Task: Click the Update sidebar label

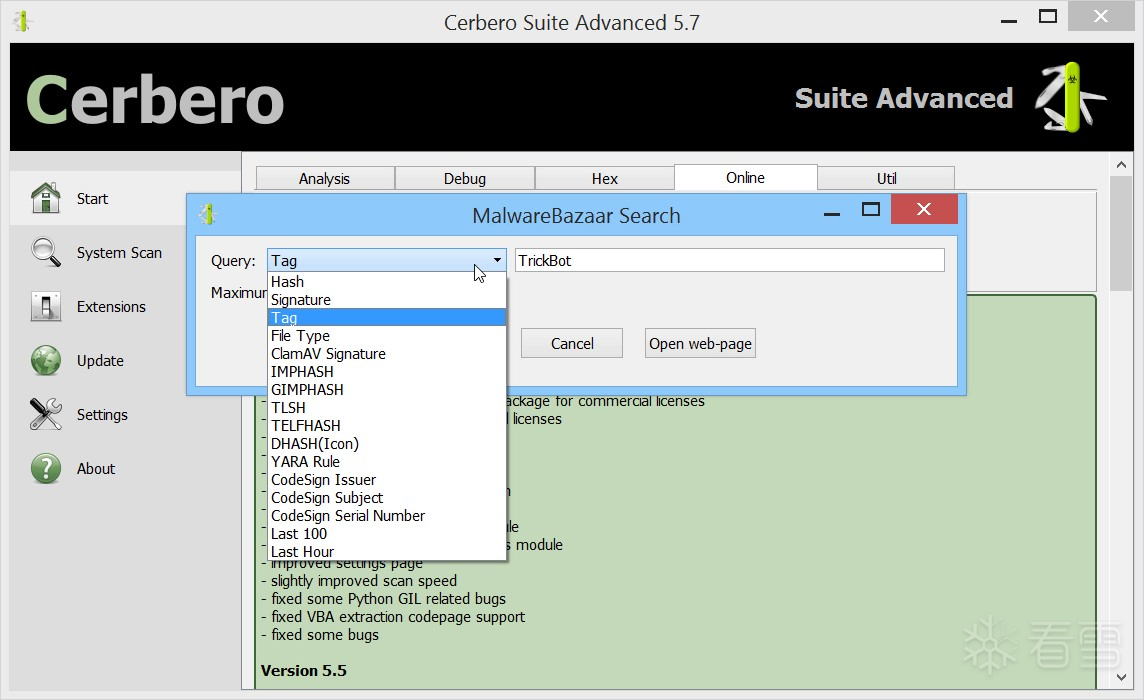Action: click(x=101, y=361)
